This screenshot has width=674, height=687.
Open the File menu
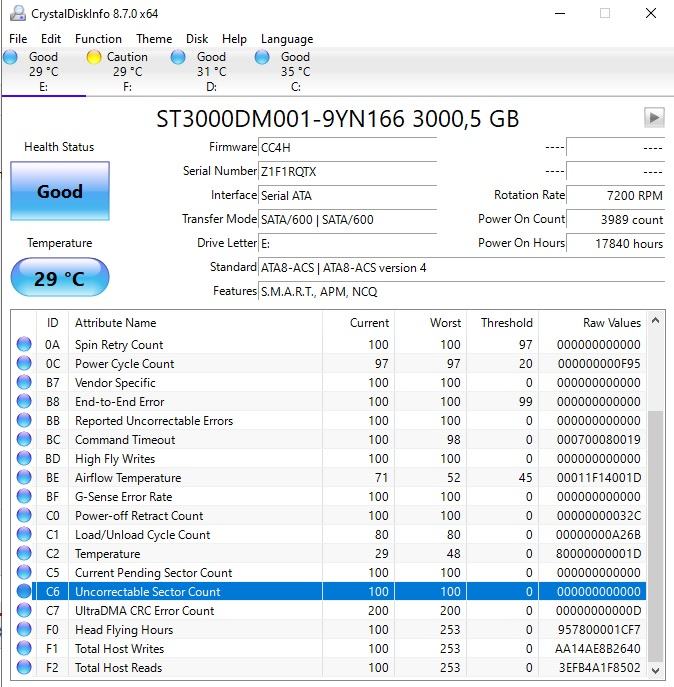(18, 39)
